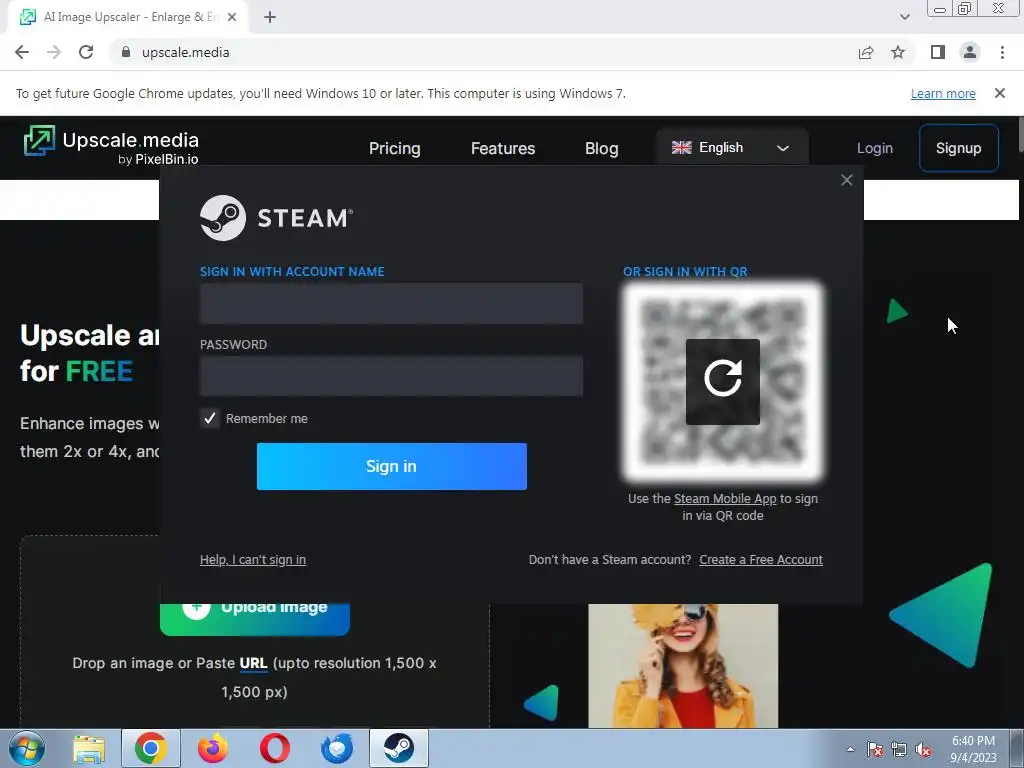Go to the Pricing menu item
1024x768 pixels.
(394, 148)
